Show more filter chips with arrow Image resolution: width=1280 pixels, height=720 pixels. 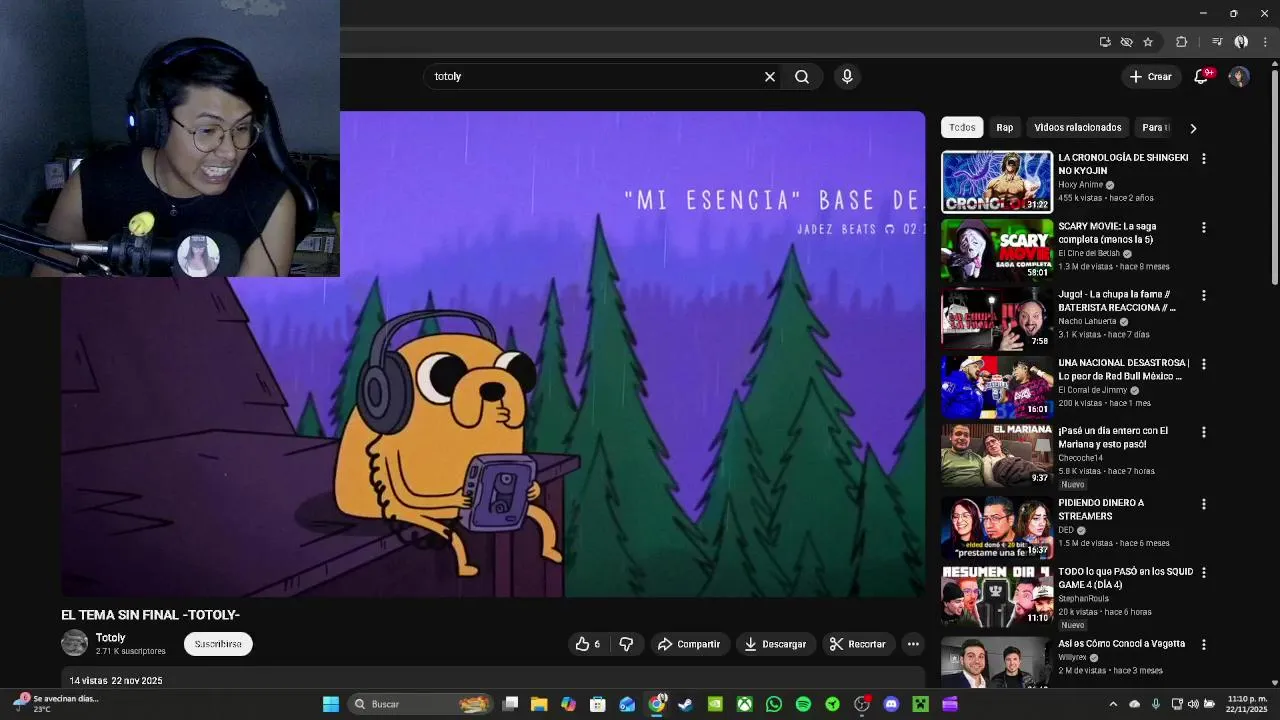1192,128
